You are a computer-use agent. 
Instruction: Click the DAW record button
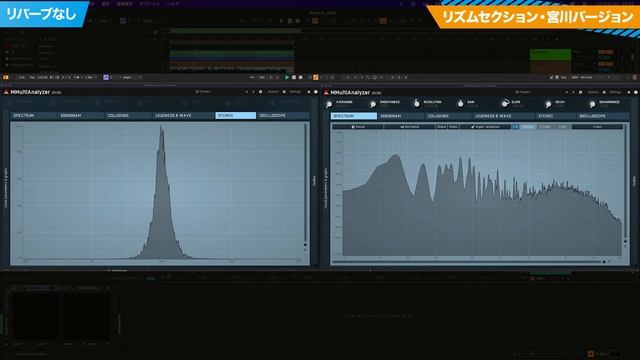pos(301,77)
